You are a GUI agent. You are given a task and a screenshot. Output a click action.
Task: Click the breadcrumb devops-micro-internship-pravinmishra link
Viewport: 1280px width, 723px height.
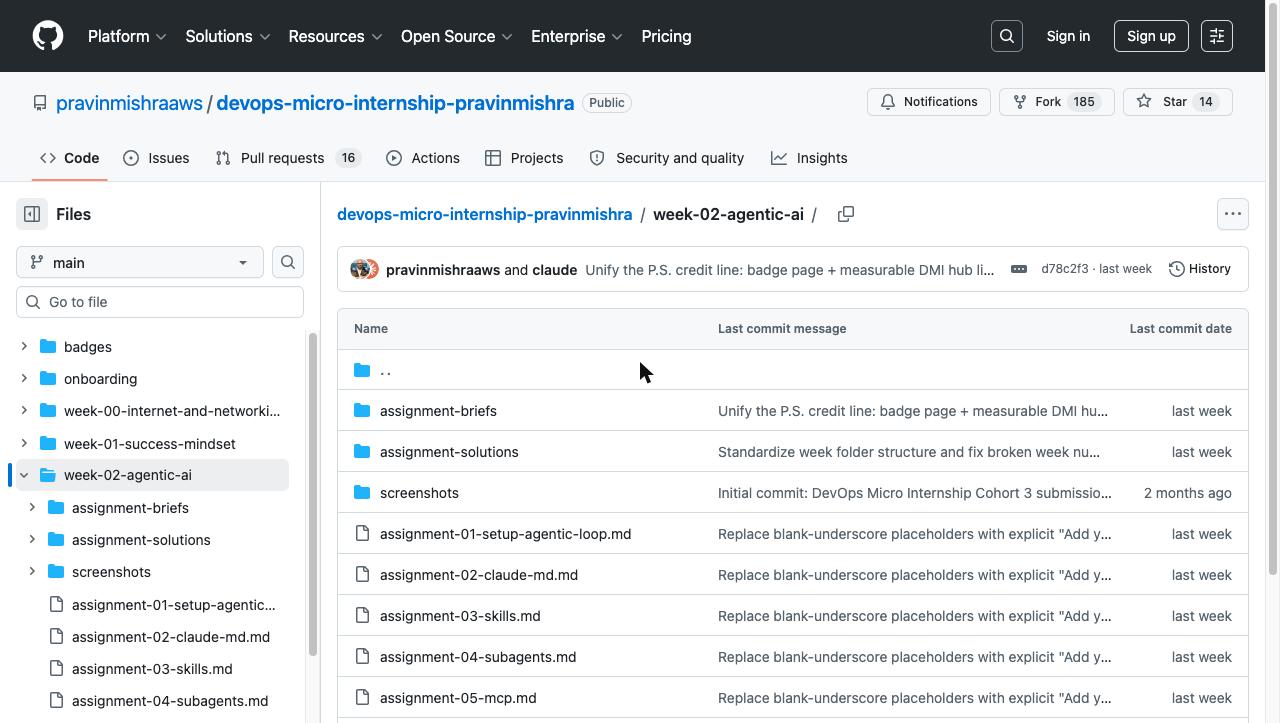tap(484, 214)
